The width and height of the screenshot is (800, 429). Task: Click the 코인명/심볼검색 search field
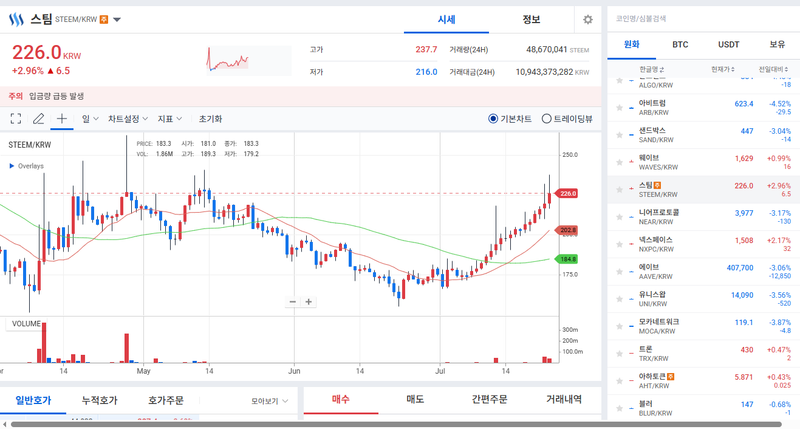coord(704,19)
